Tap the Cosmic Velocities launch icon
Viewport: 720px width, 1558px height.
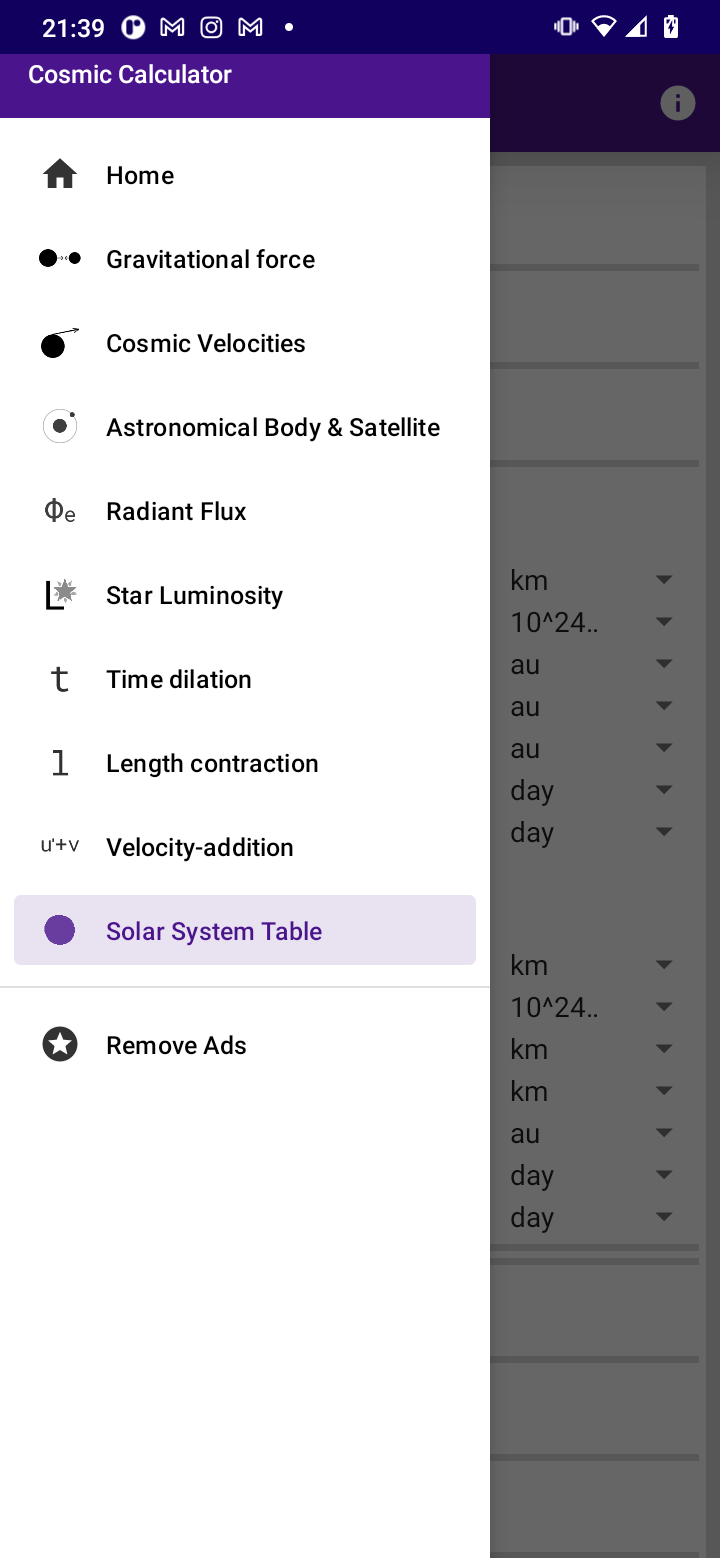coord(60,343)
